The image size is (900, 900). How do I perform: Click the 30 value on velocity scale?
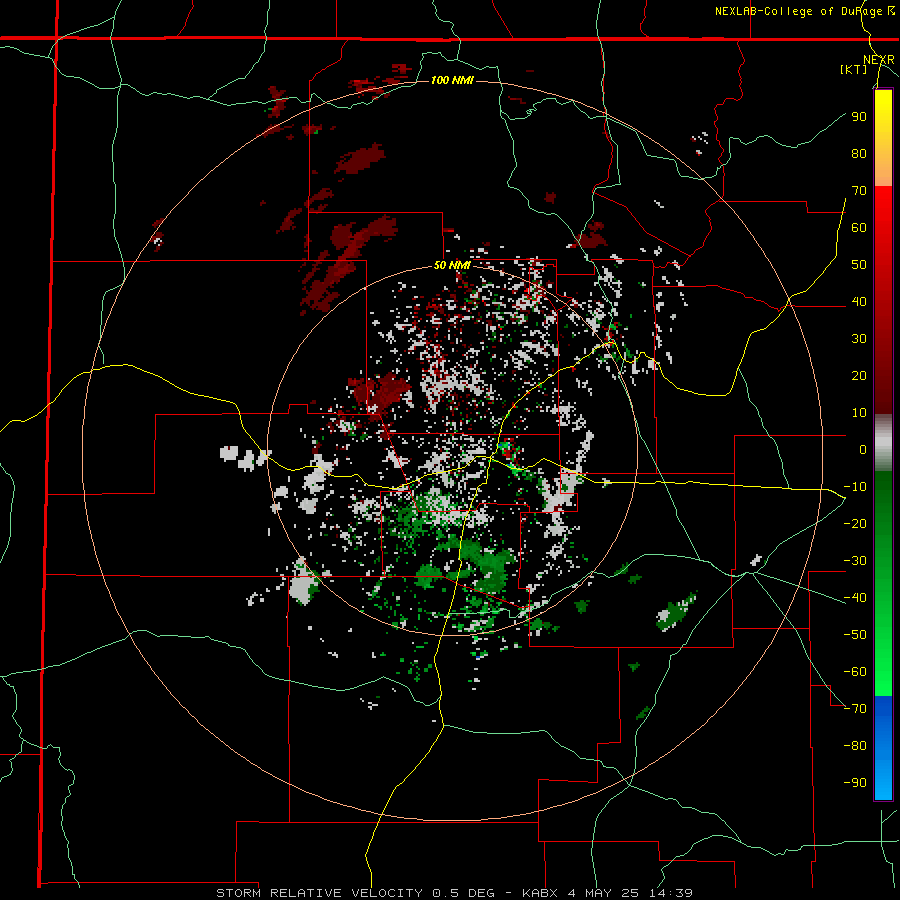pyautogui.click(x=859, y=339)
